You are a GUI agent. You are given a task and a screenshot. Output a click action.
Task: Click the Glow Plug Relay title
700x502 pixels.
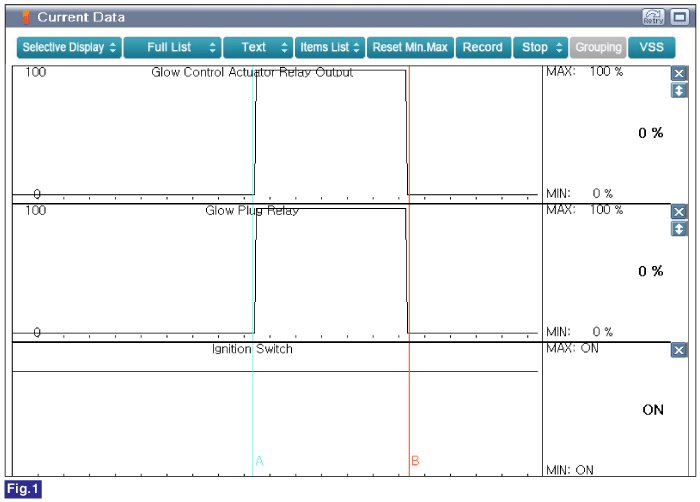point(252,210)
